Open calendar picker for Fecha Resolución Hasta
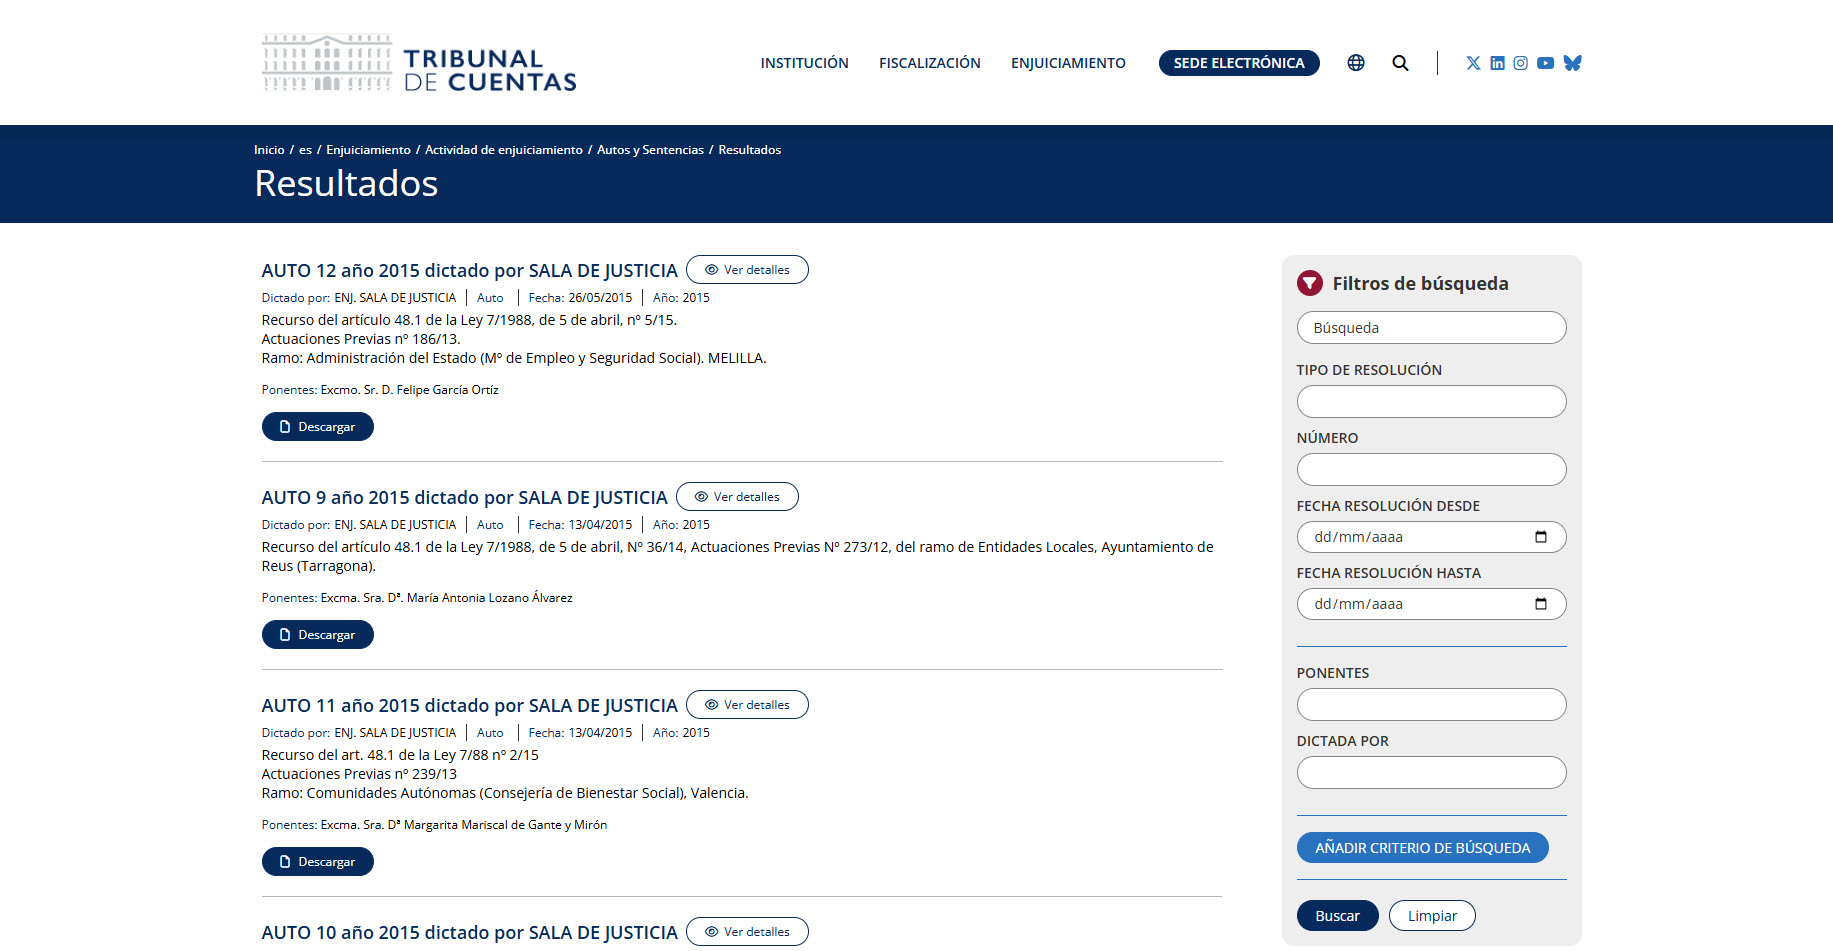 [1540, 604]
